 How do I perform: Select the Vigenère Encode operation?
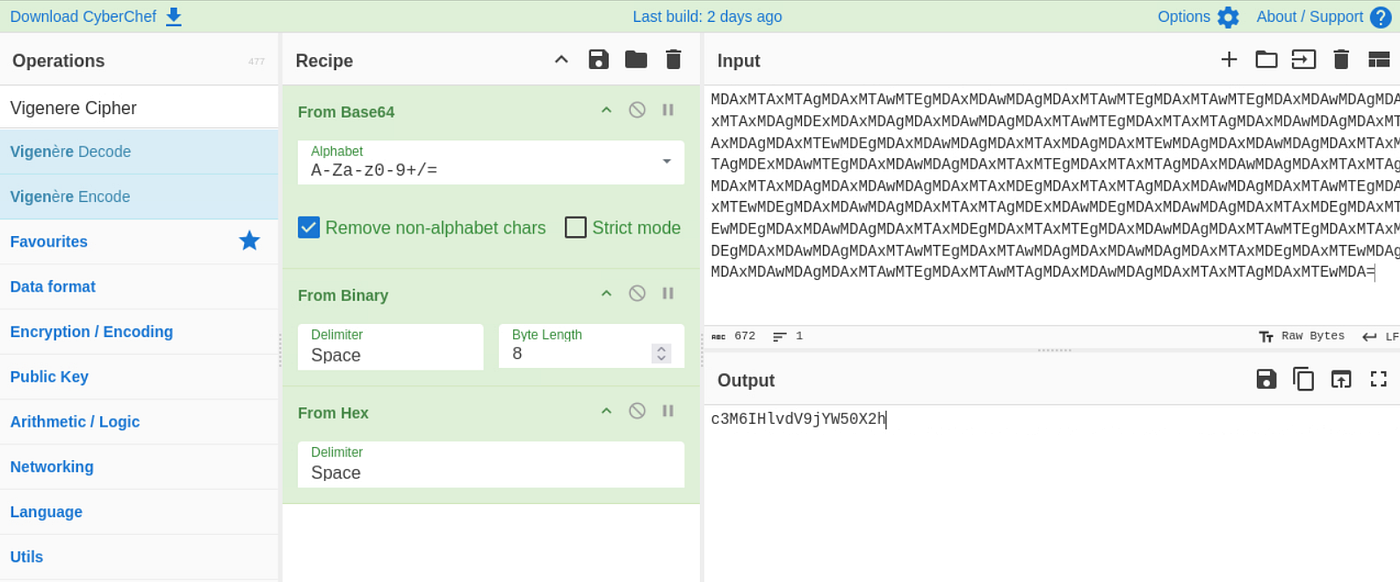click(139, 197)
